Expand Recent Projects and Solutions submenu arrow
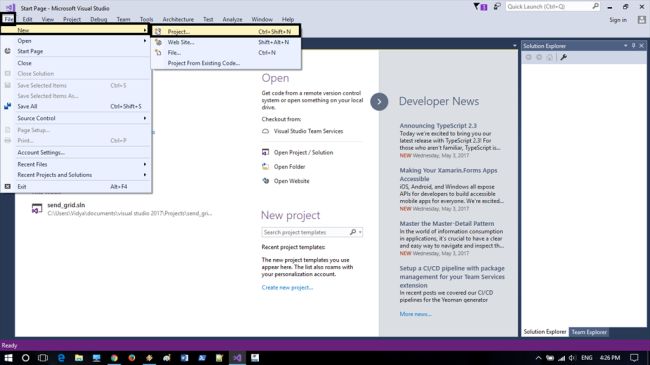The image size is (650, 365). (145, 175)
